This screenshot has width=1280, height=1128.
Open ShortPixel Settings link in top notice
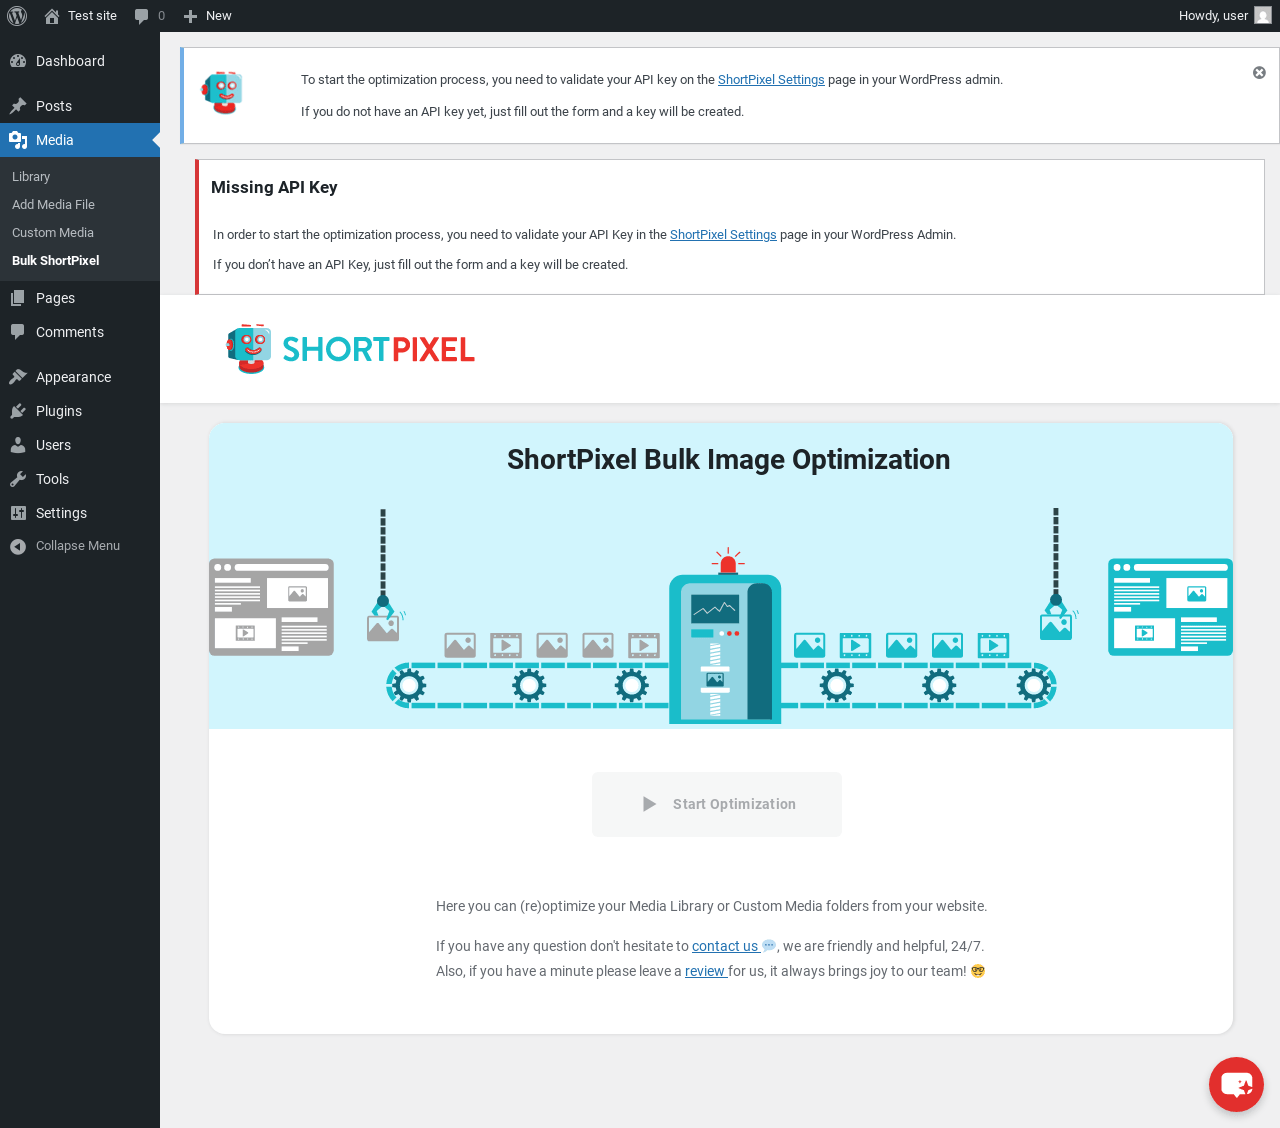coord(771,80)
